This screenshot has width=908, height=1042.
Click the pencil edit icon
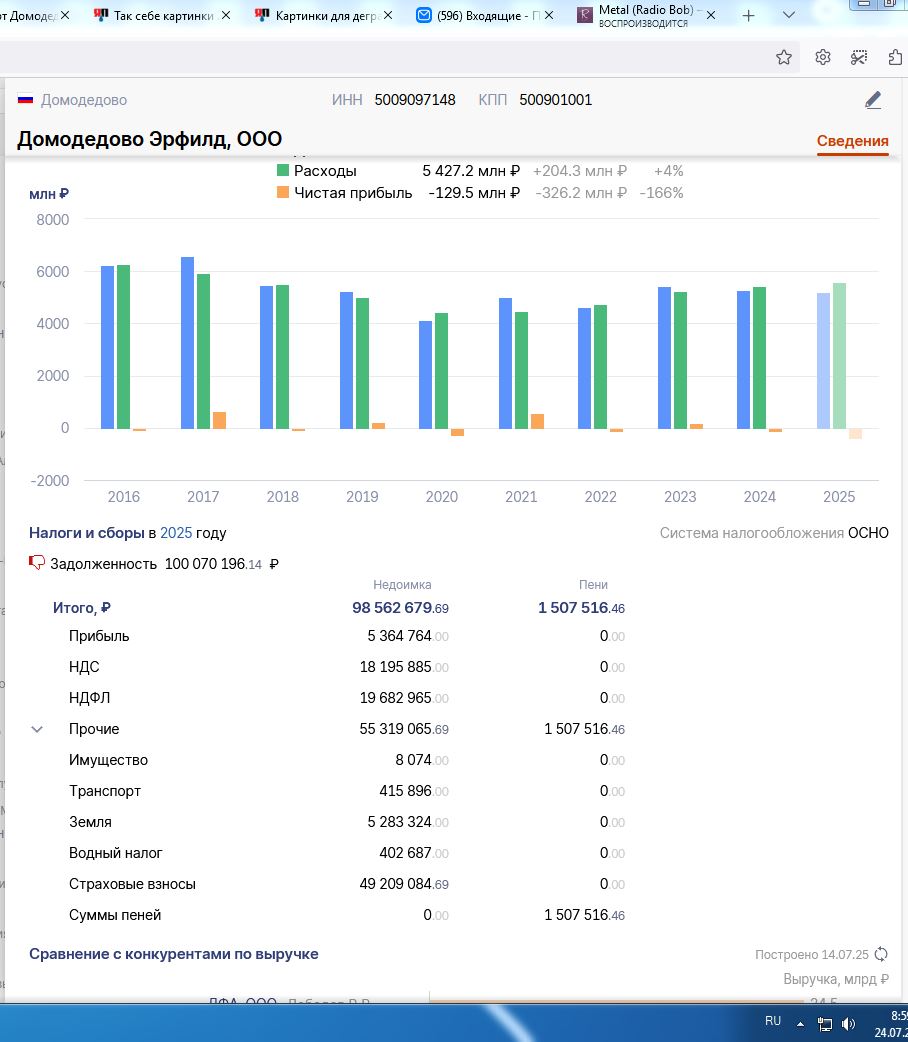873,100
